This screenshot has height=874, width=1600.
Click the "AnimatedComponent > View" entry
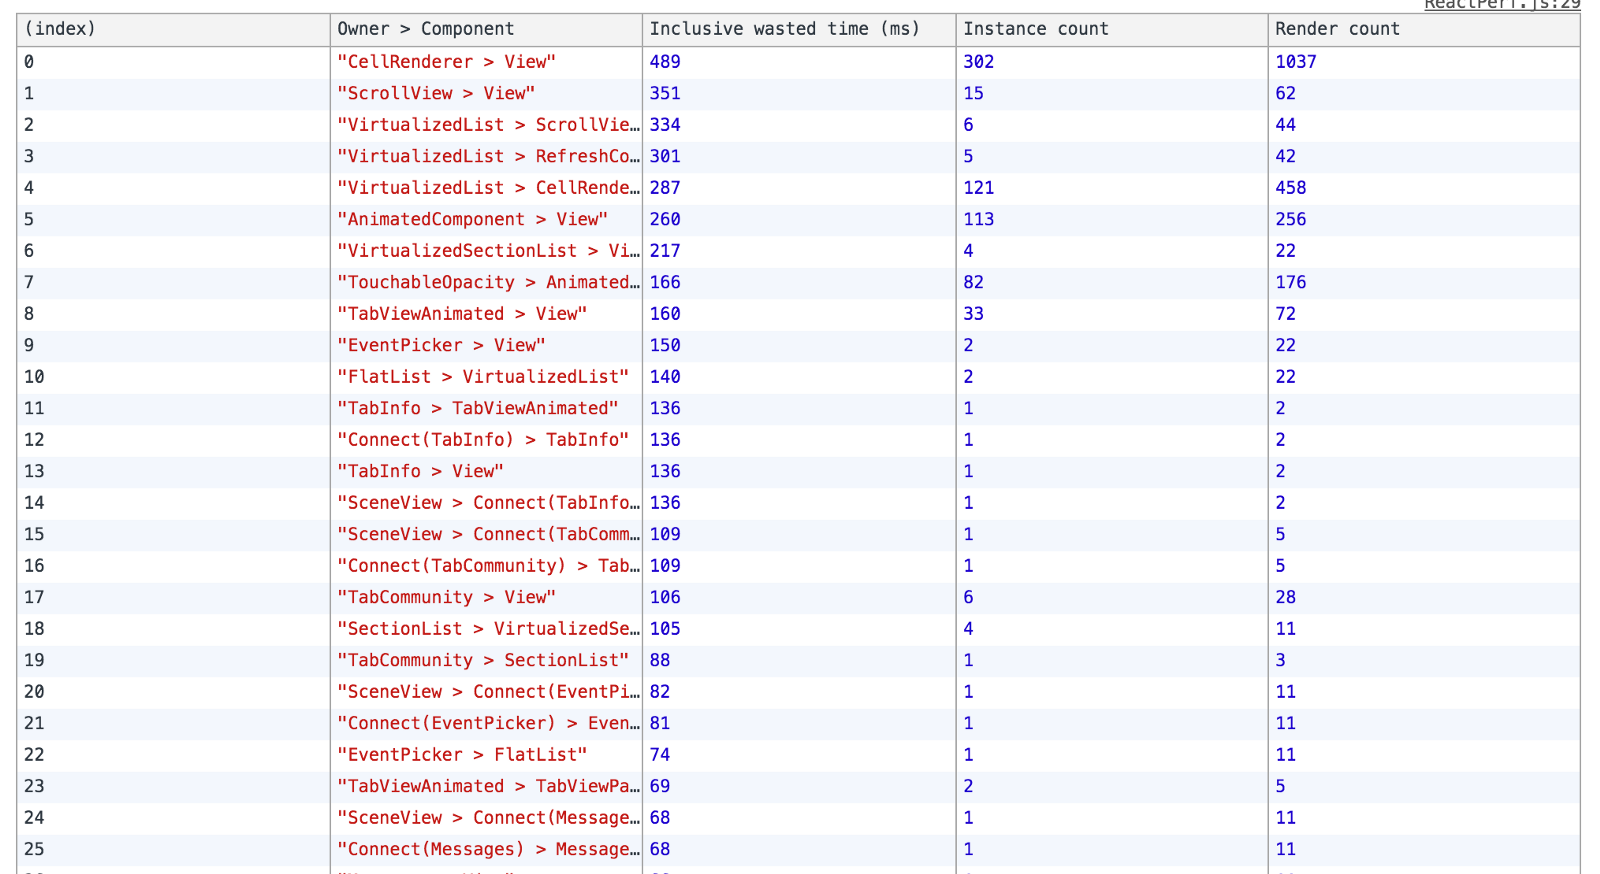click(472, 219)
